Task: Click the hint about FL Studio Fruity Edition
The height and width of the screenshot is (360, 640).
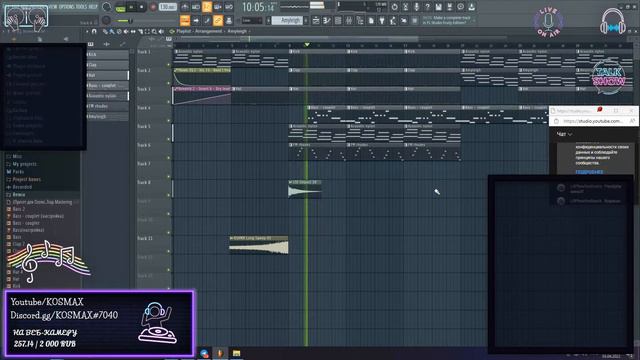Action: 448,20
